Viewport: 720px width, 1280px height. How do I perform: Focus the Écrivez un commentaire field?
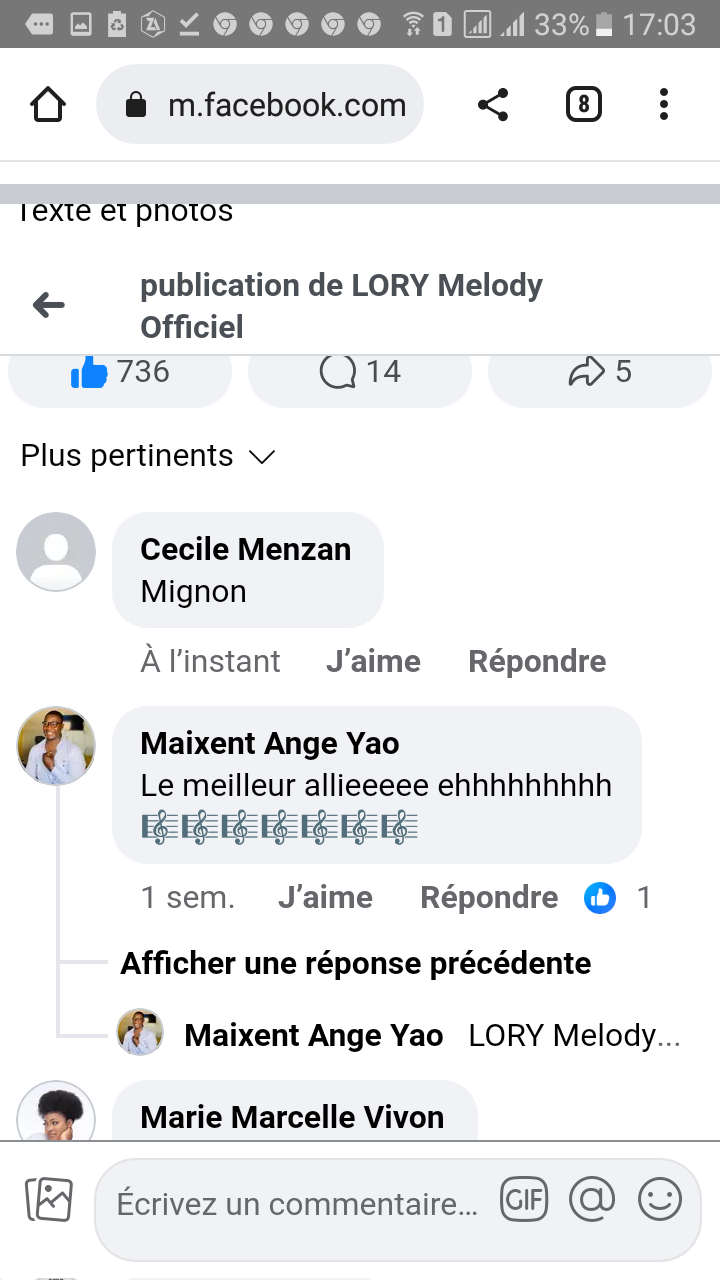297,1205
